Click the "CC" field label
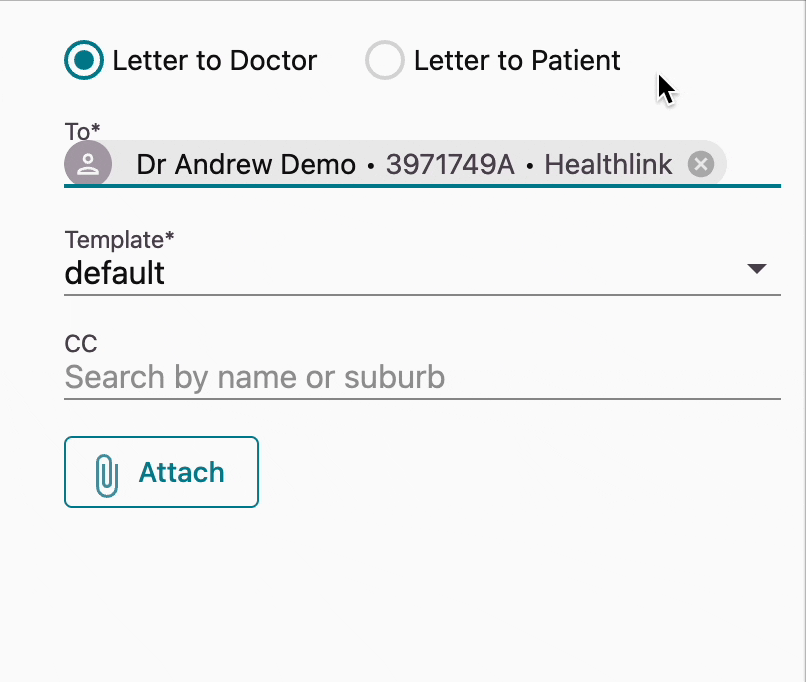The height and width of the screenshot is (682, 806). [x=81, y=345]
